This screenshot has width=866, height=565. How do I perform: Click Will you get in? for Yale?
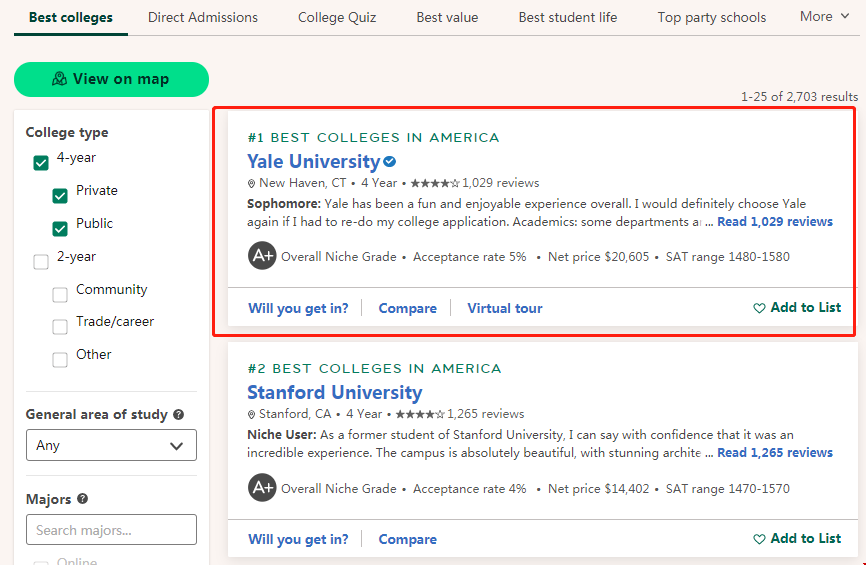[x=298, y=308]
